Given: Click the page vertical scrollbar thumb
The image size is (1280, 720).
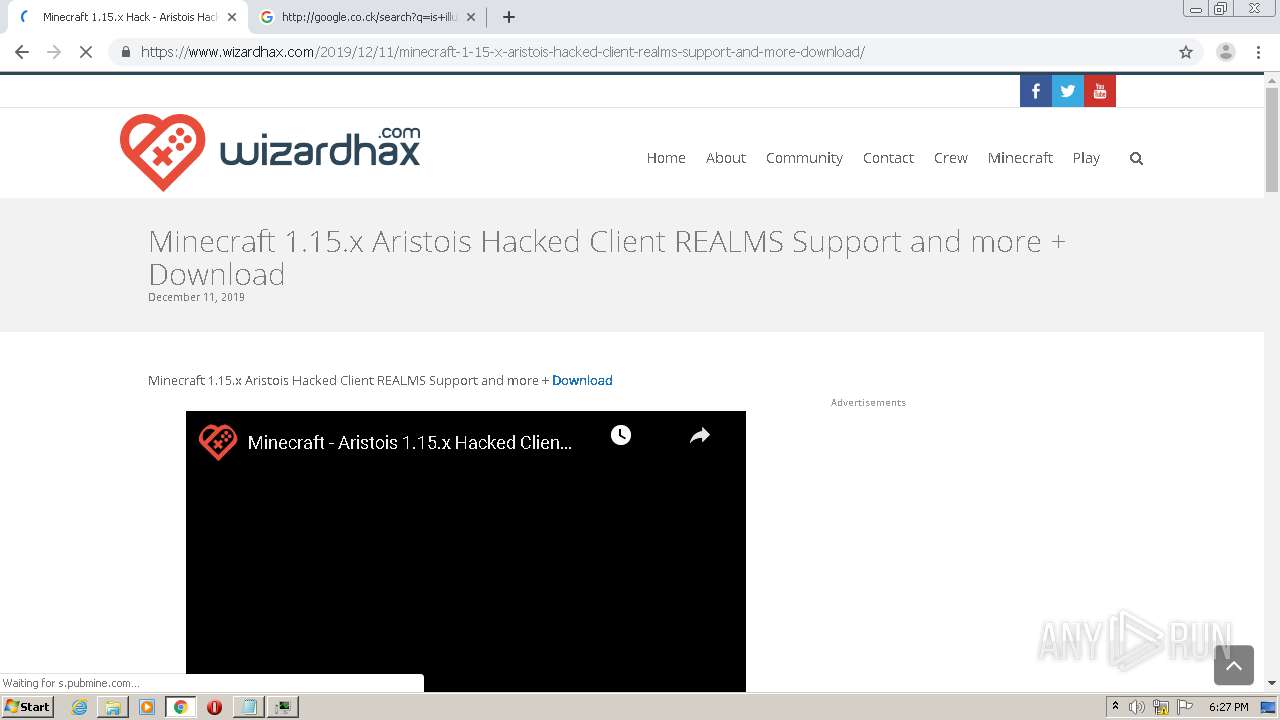Looking at the screenshot, I should 1272,138.
